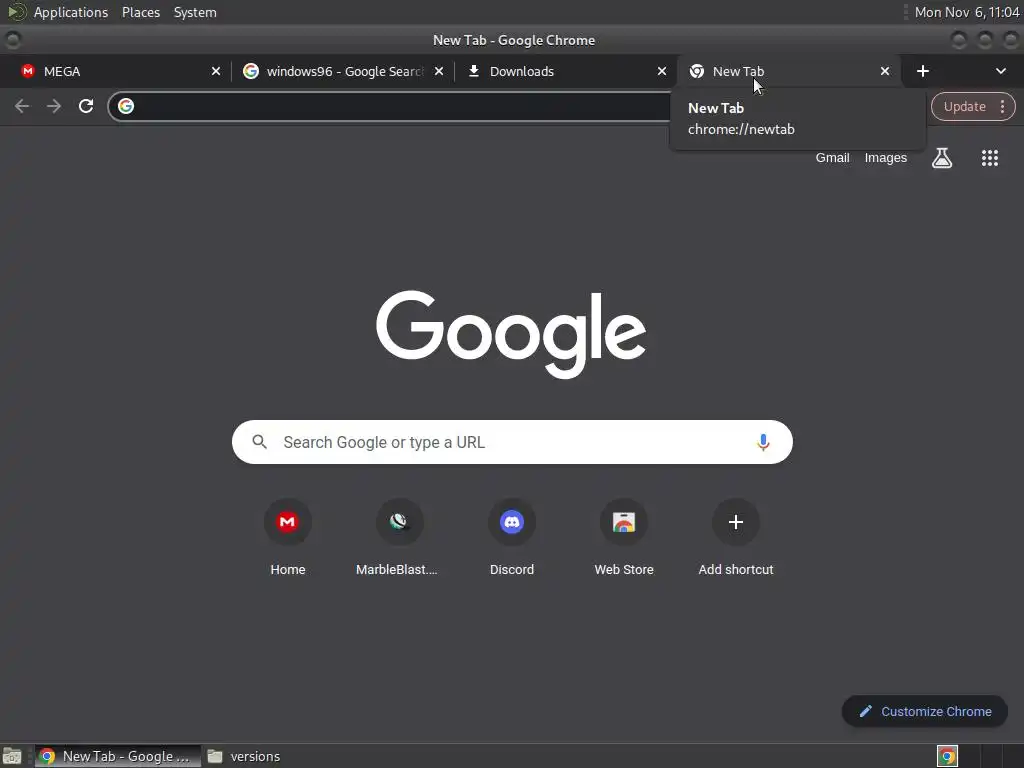This screenshot has width=1024, height=768.
Task: Reload the current page
Action: 86,106
